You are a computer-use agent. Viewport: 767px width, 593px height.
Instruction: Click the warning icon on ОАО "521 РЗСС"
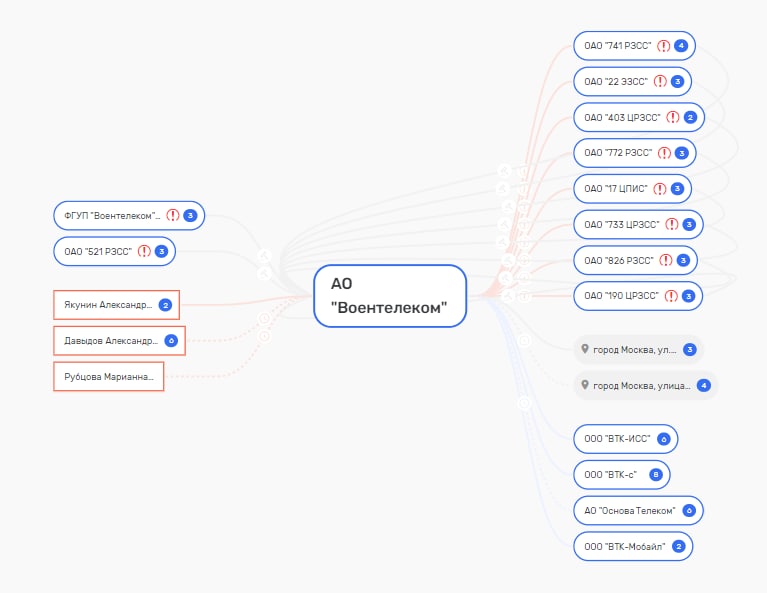click(x=144, y=251)
